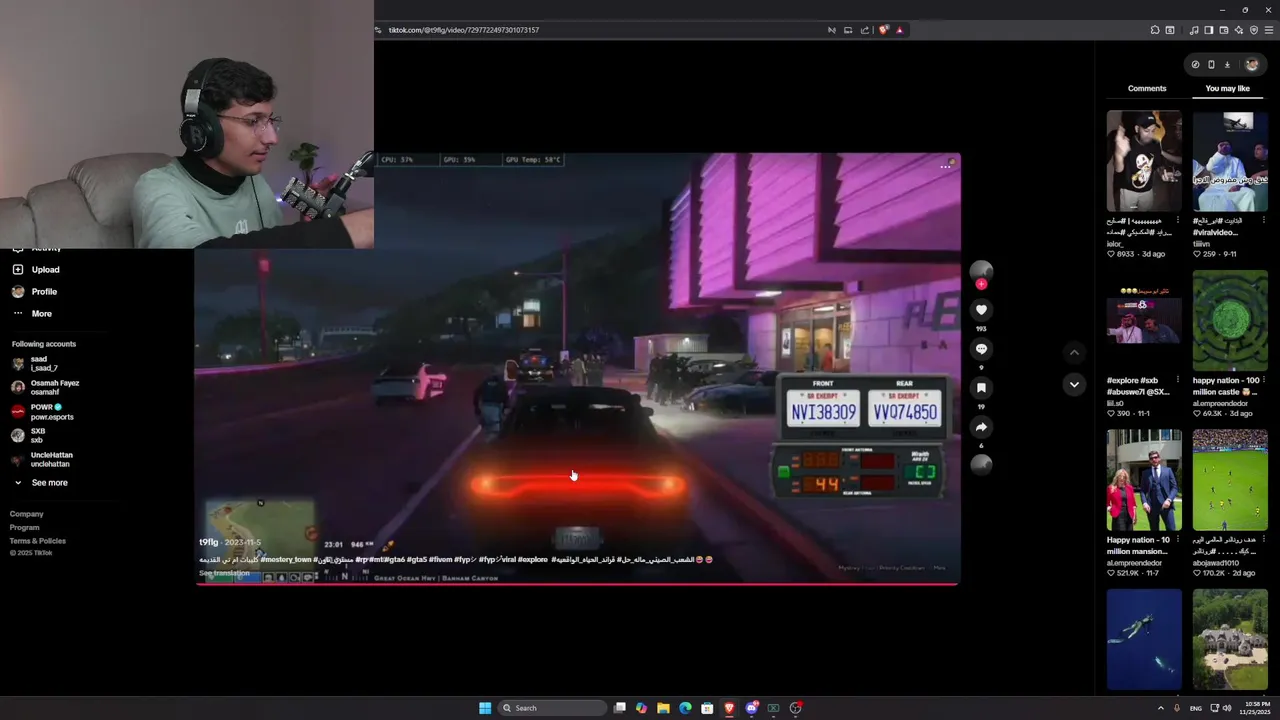
Task: Open the profile avatar menu
Action: click(1251, 65)
